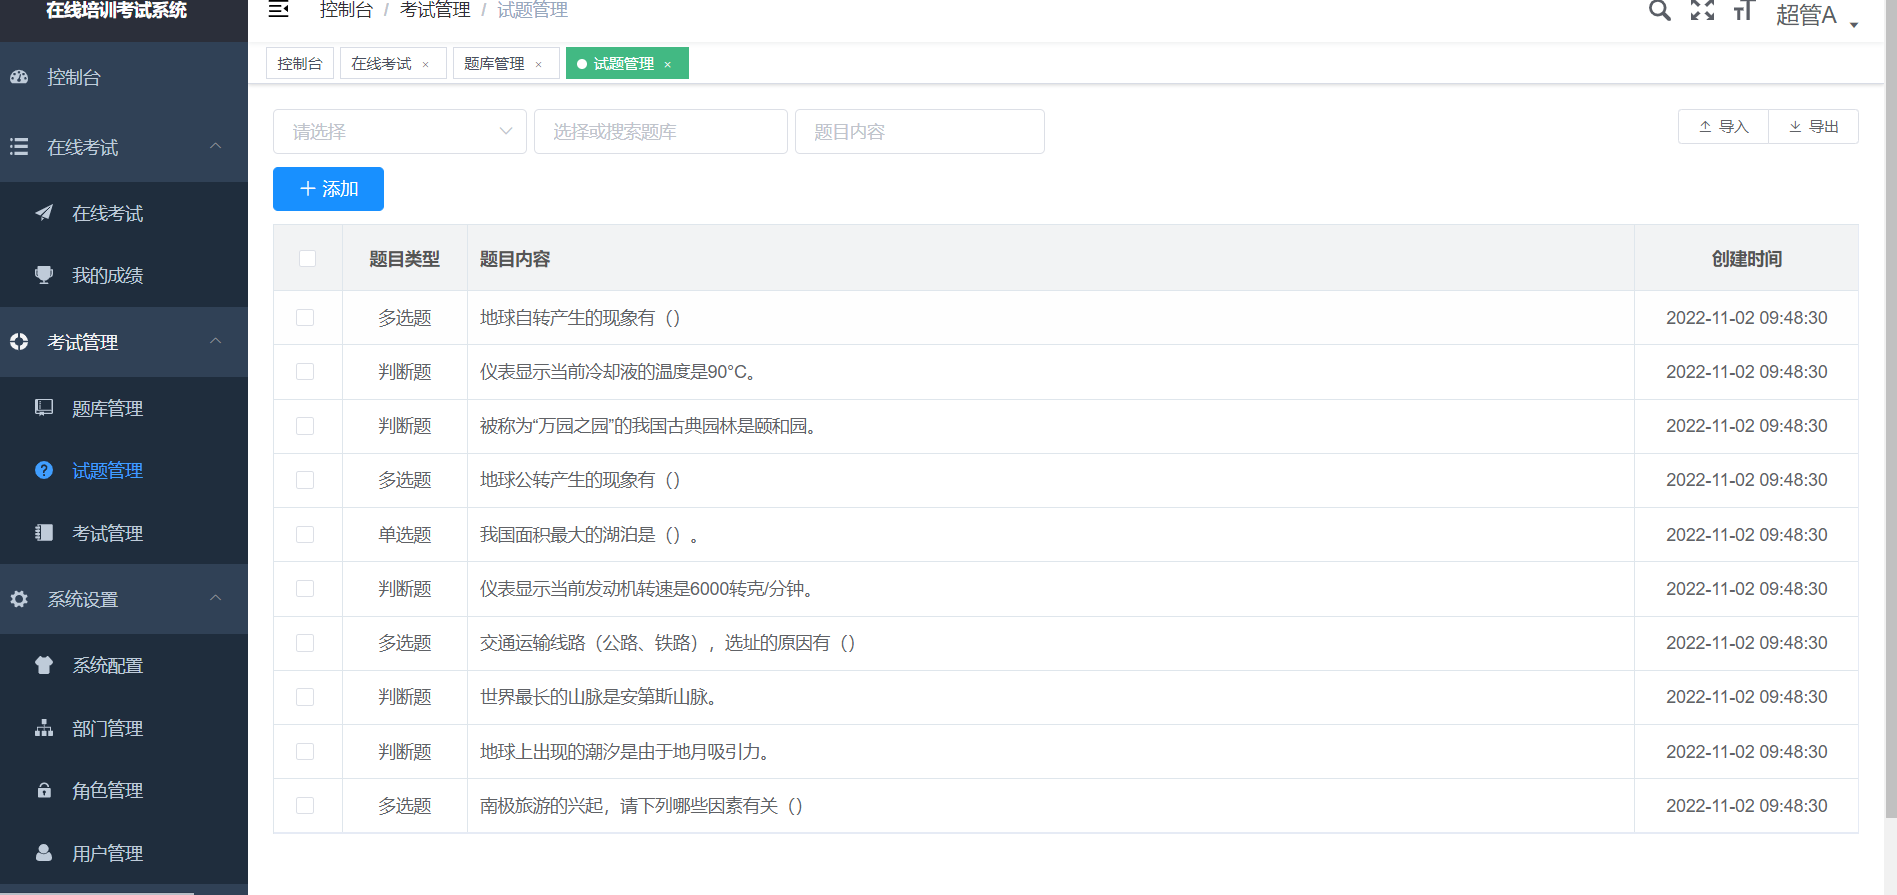The image size is (1897, 895).
Task: Check the row 地球自转产生的现象有
Action: 305,317
